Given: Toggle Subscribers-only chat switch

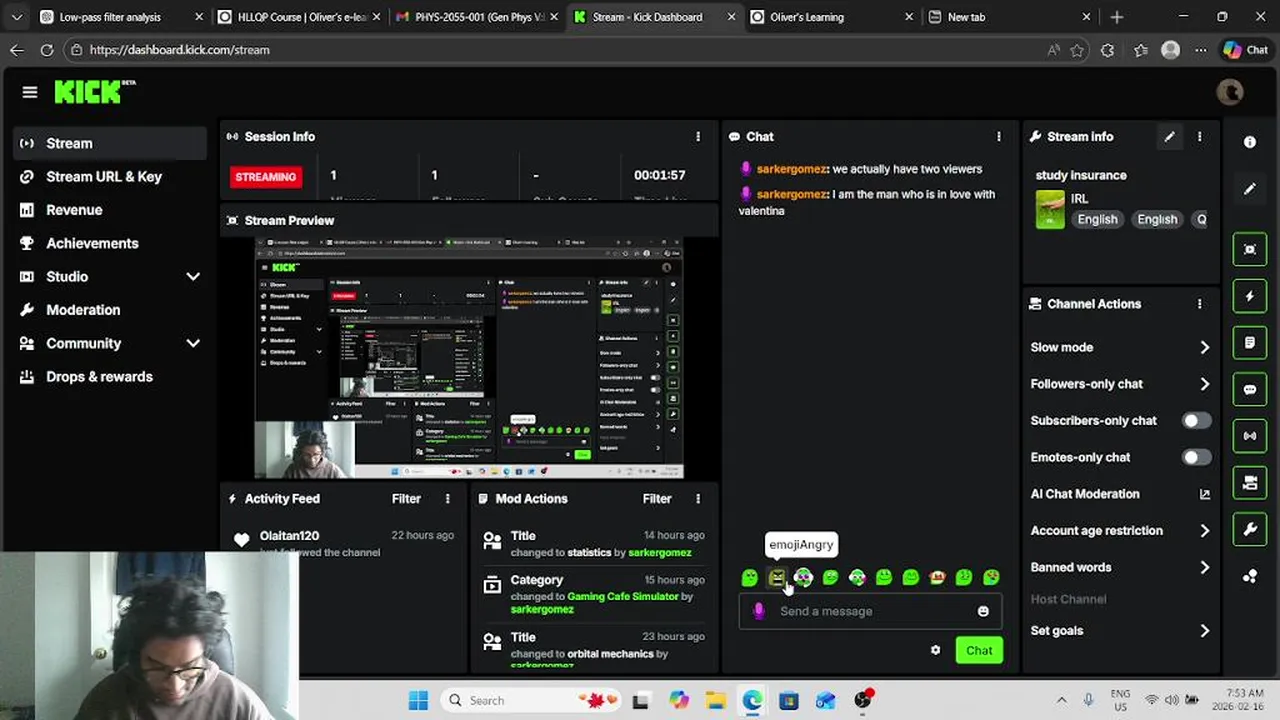Looking at the screenshot, I should [x=1196, y=421].
